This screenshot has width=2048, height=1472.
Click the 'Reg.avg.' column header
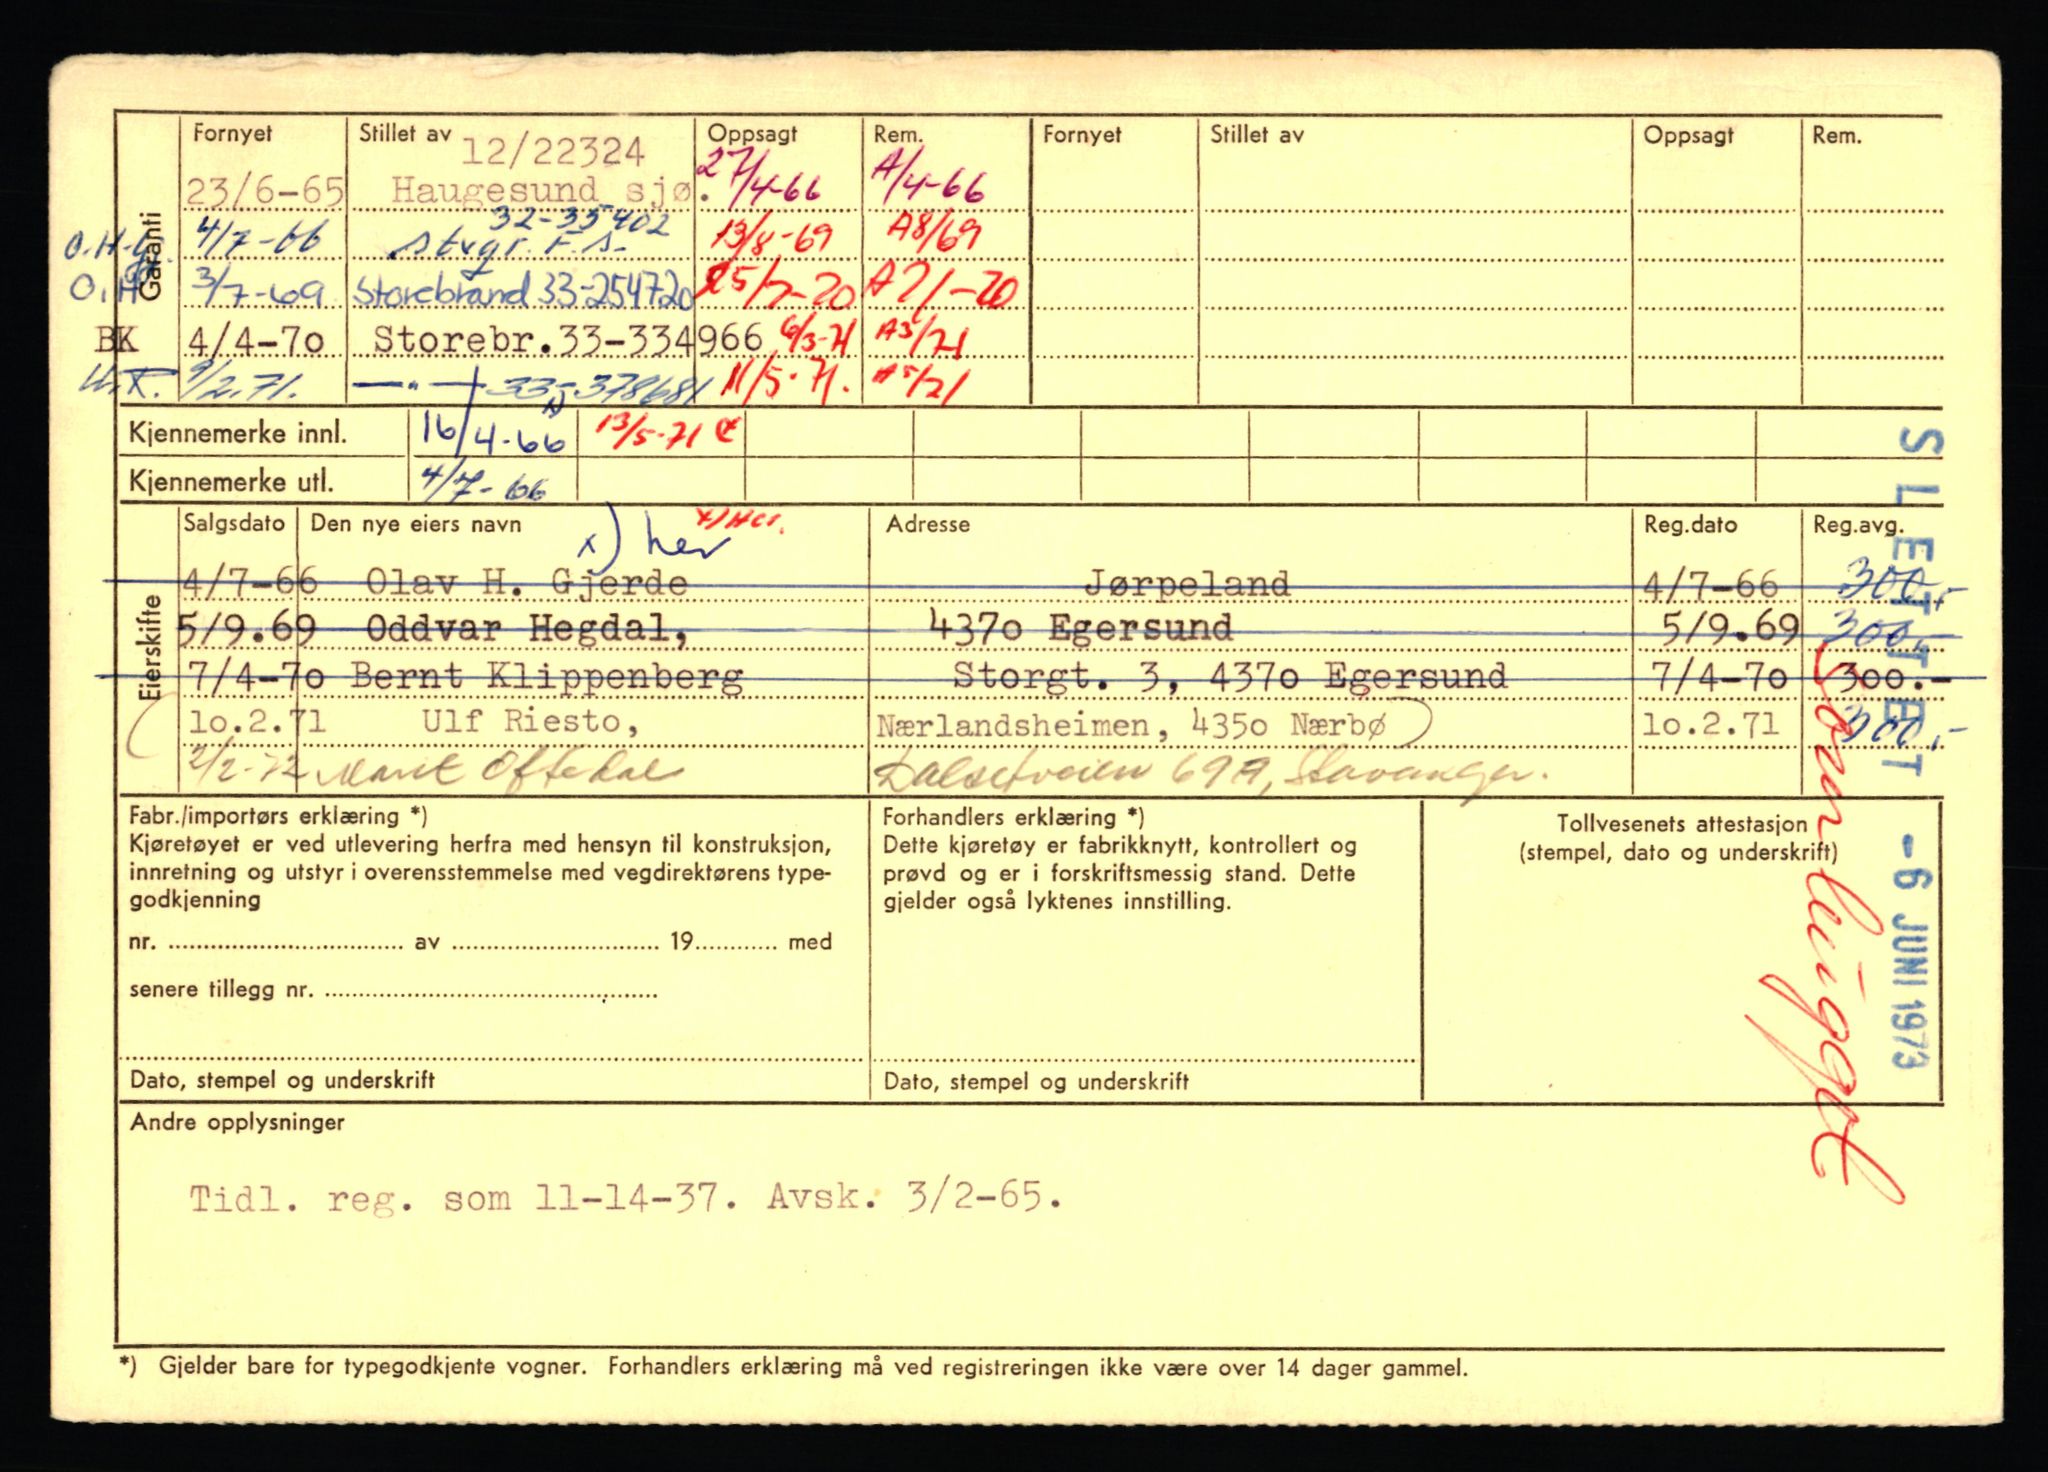1859,526
